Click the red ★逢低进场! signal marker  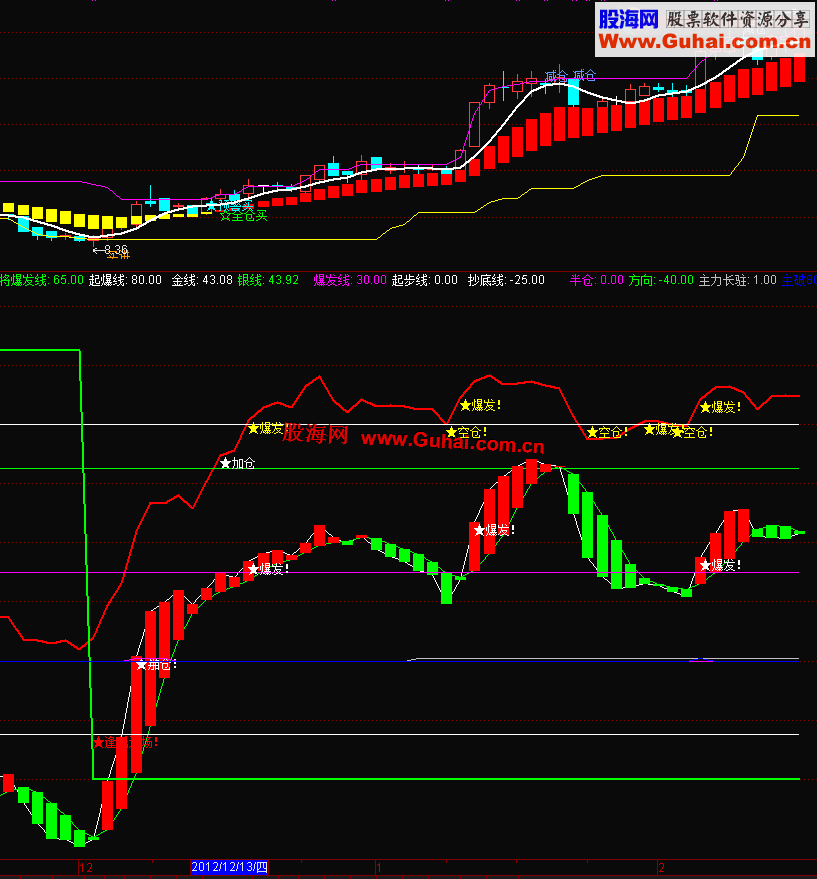coord(125,743)
